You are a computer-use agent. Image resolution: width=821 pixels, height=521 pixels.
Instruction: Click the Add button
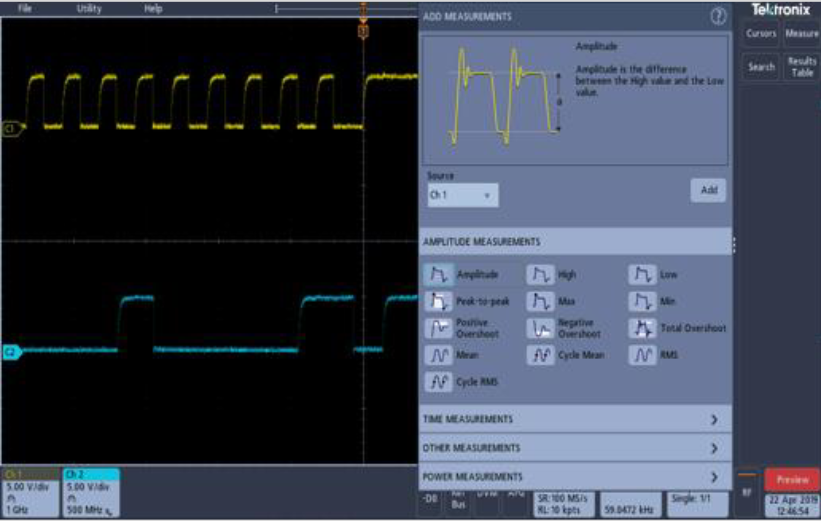[x=708, y=190]
